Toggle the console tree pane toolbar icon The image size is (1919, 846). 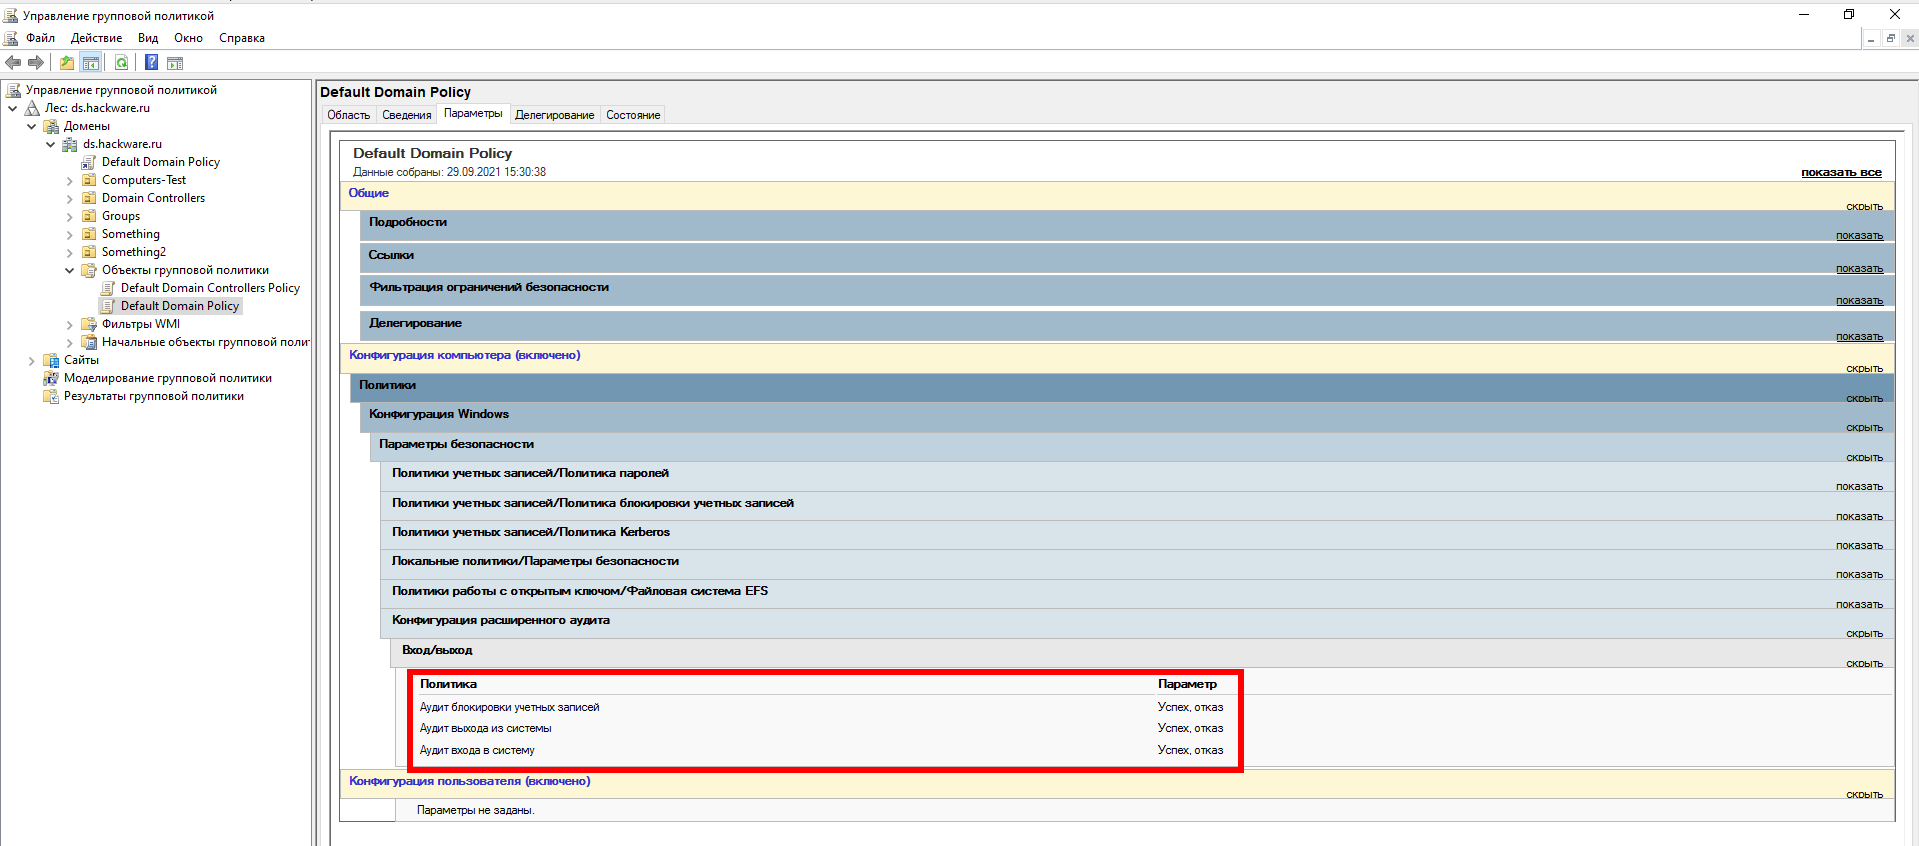point(91,63)
